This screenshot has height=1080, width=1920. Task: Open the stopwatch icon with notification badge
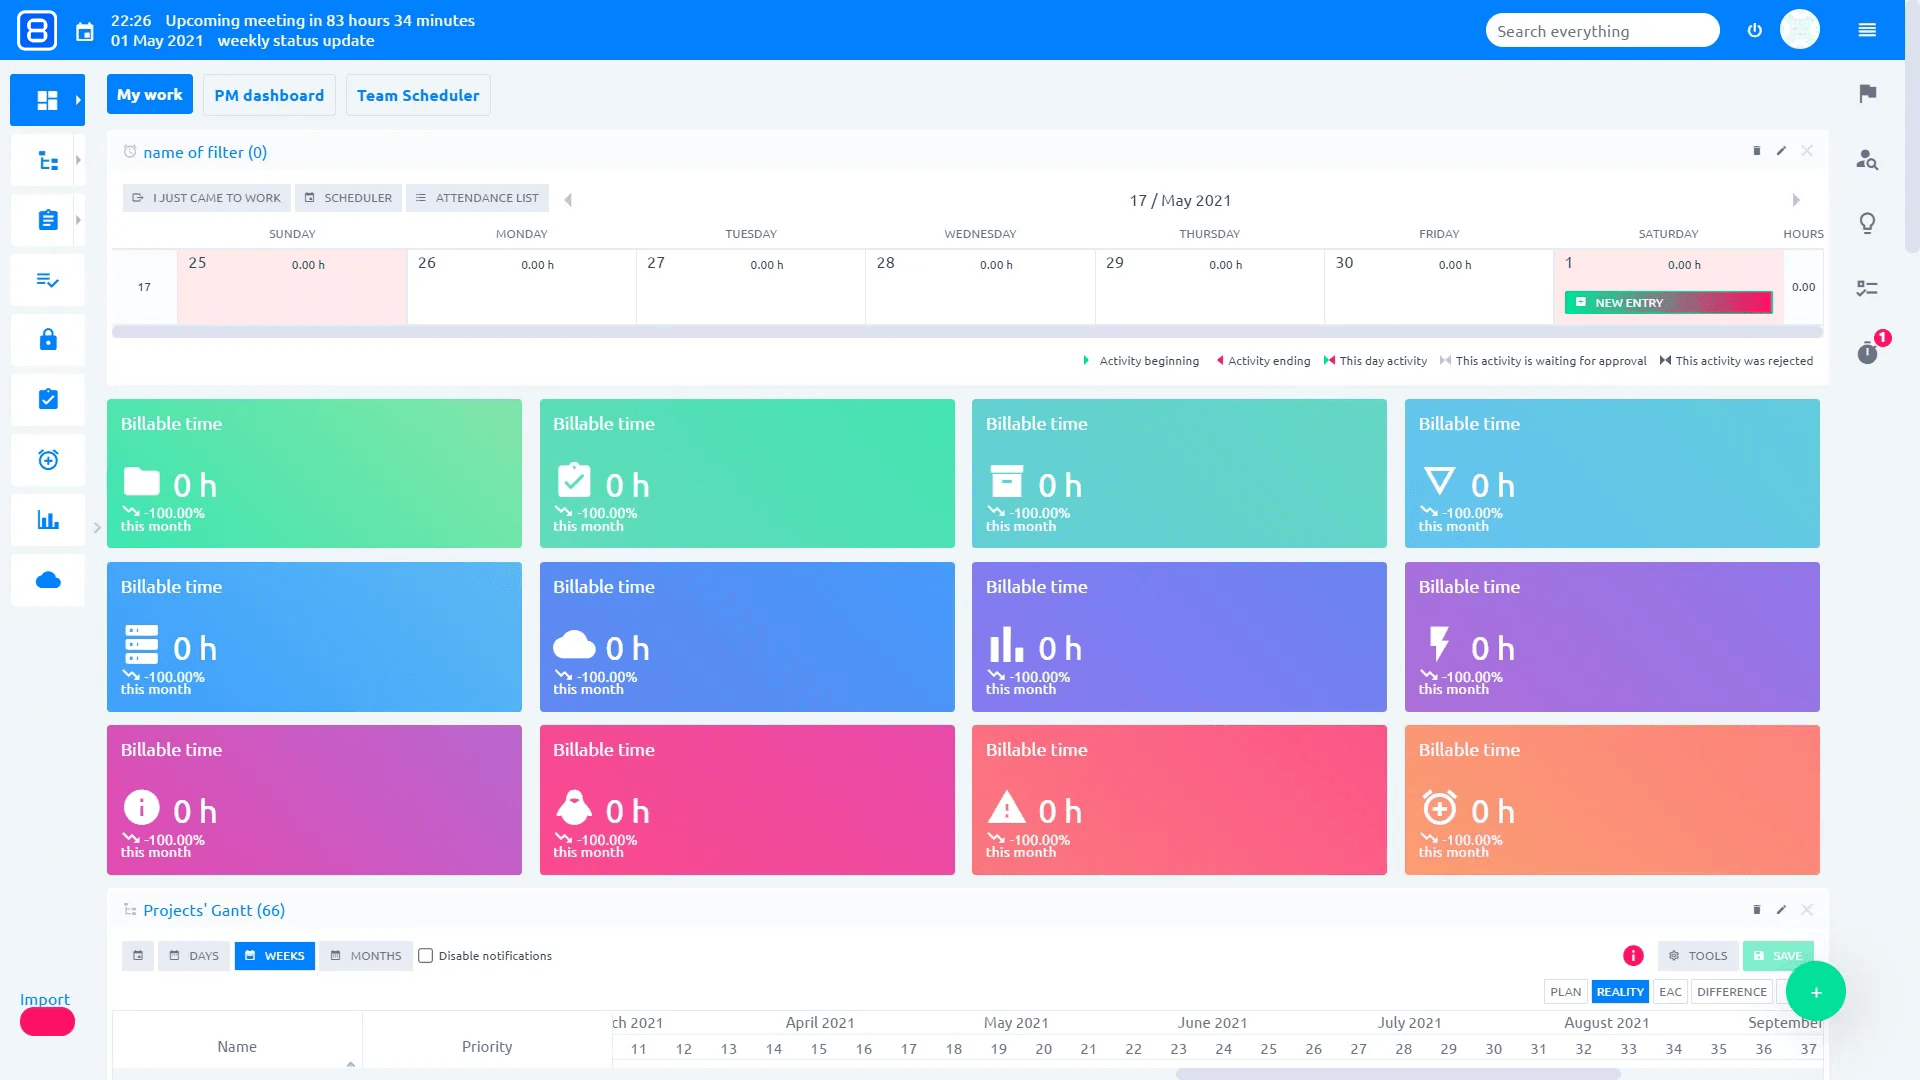pos(1866,352)
